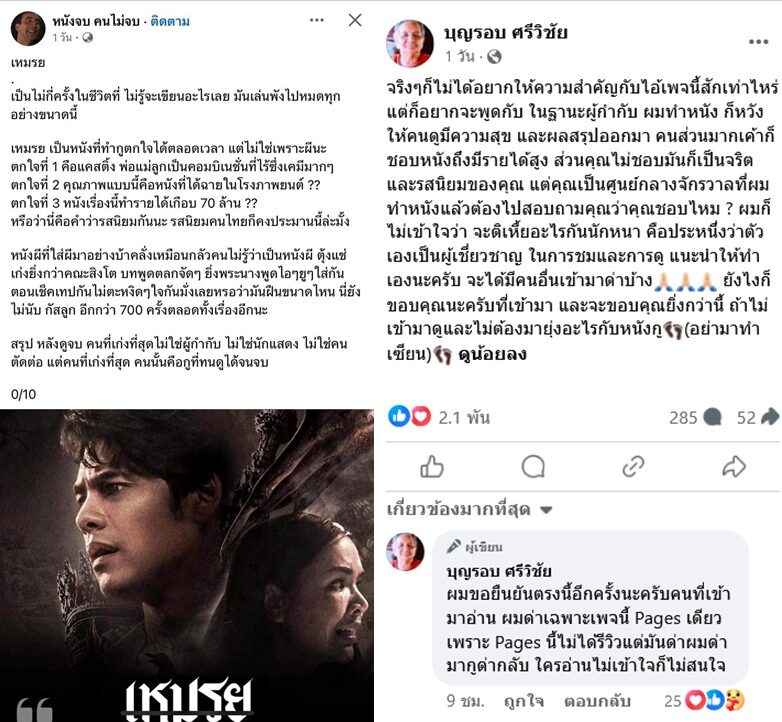
Task: Click ติดตาม to follow the page
Action: (170, 21)
